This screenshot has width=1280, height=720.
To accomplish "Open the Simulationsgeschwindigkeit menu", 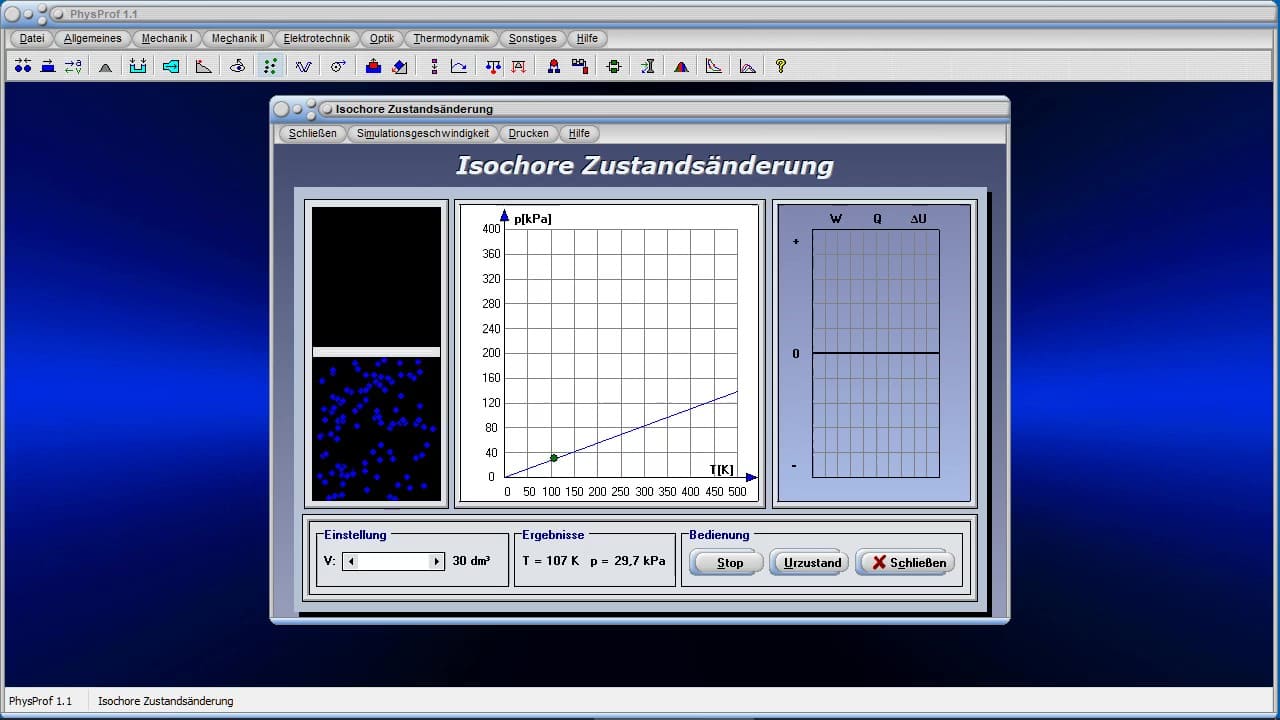I will tap(423, 133).
